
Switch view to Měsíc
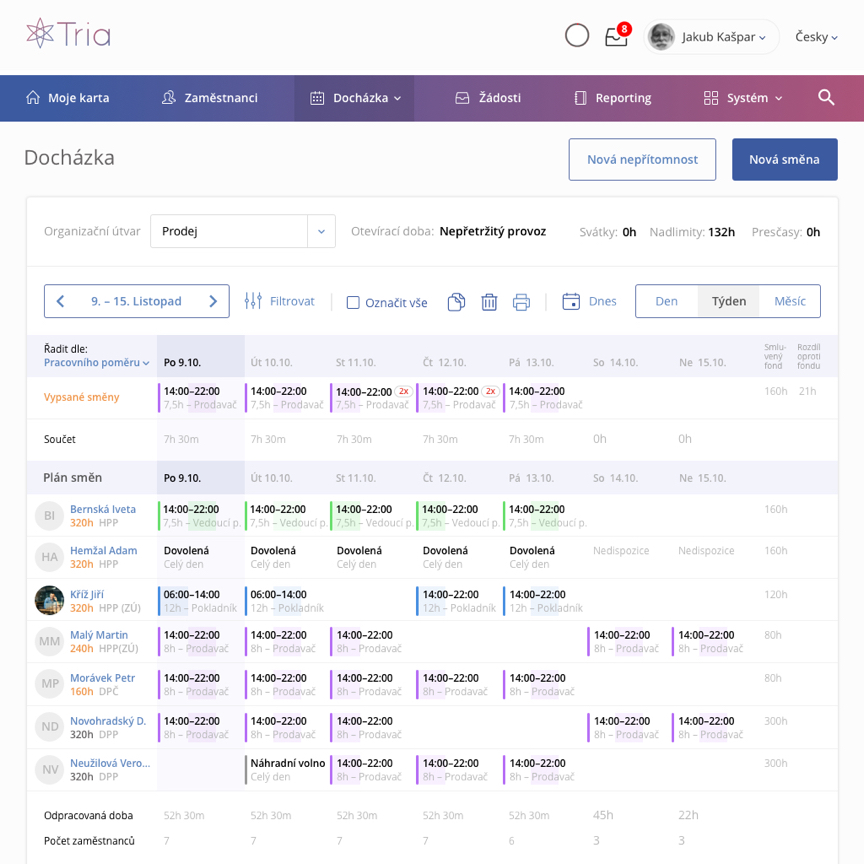(789, 301)
